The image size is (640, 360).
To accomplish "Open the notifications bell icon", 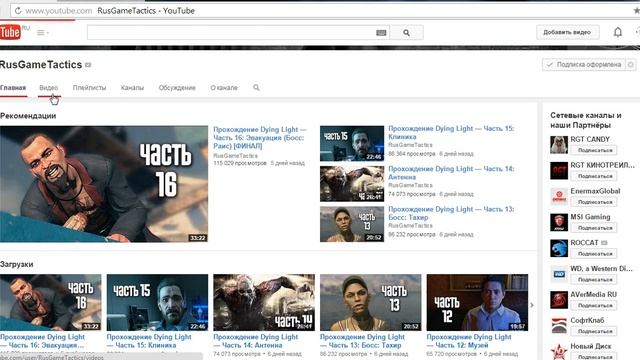I will 618,32.
